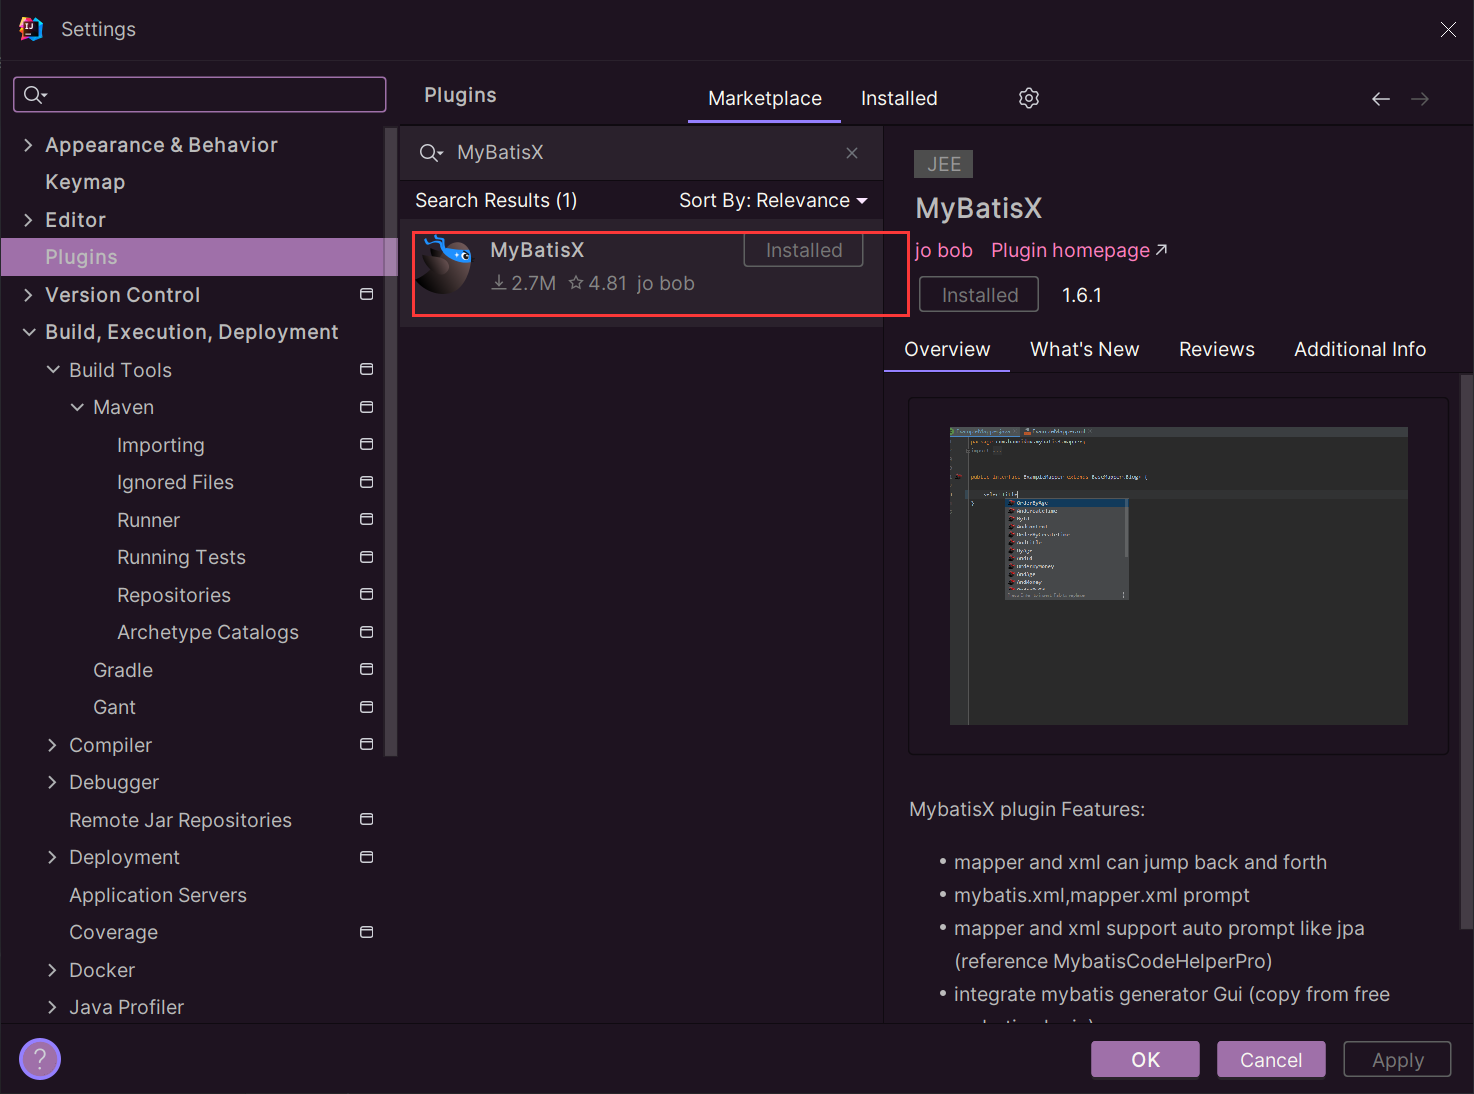Viewport: 1474px width, 1094px height.
Task: Click project-level icon beside Gradle
Action: tap(367, 669)
